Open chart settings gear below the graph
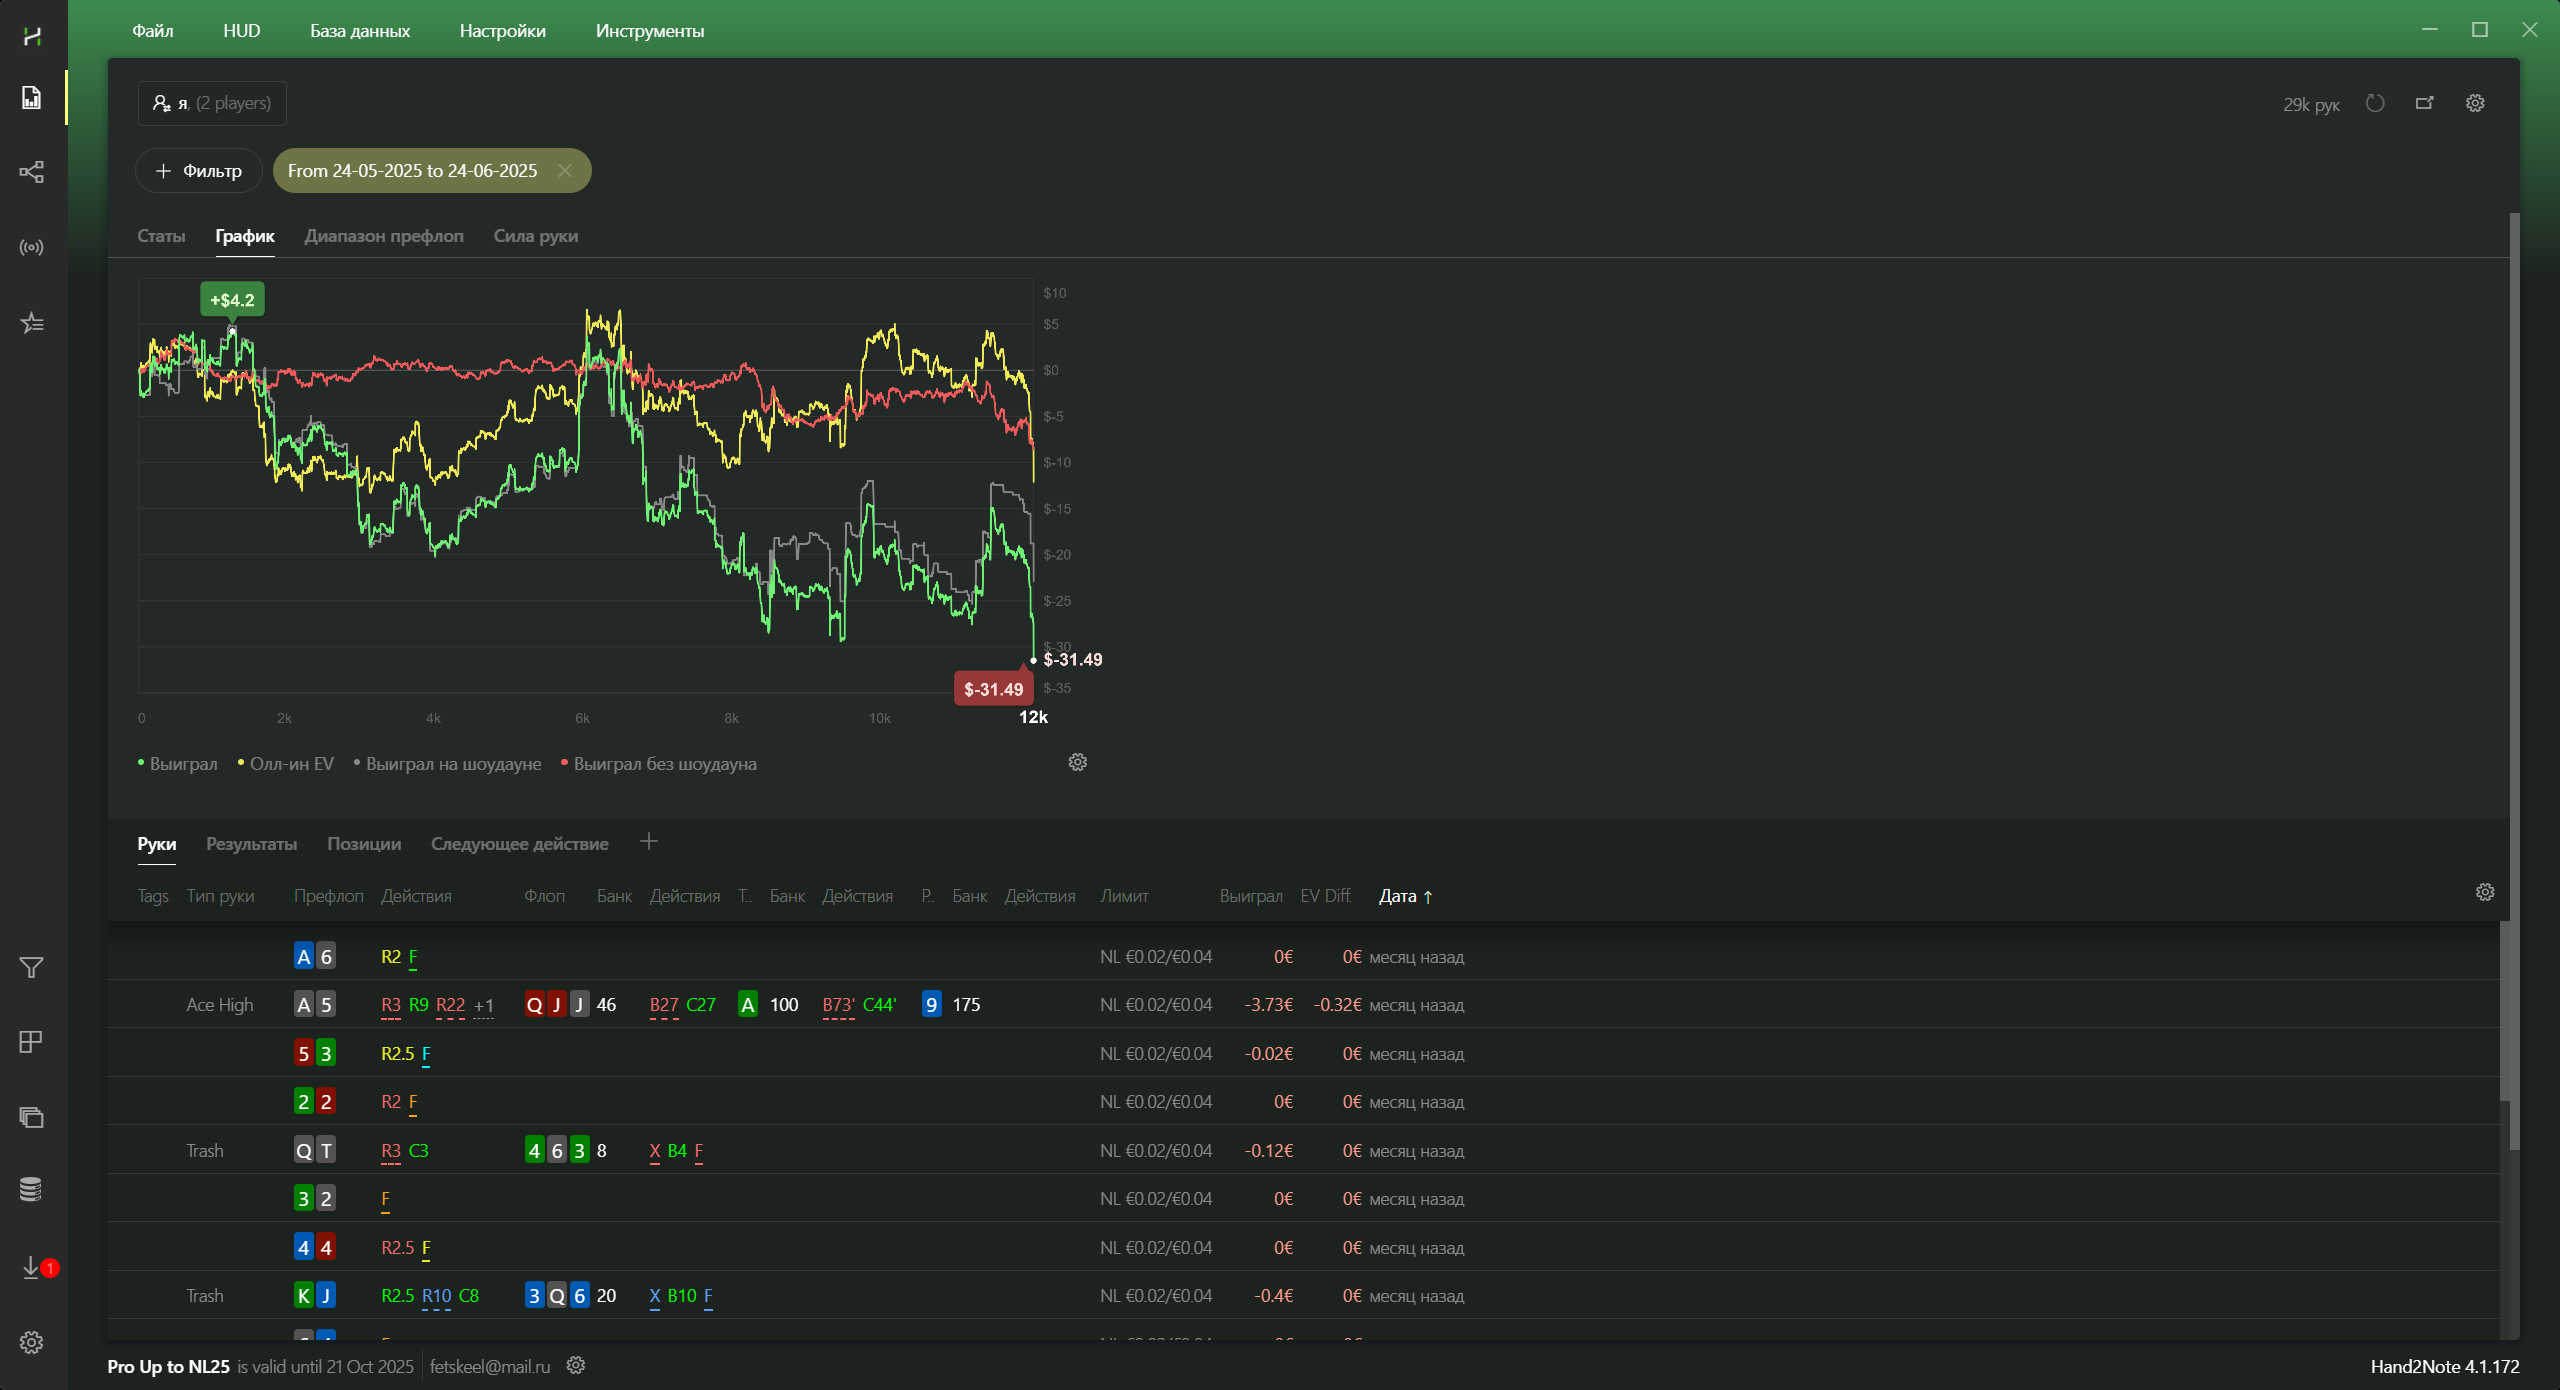The image size is (2560, 1390). click(1077, 762)
